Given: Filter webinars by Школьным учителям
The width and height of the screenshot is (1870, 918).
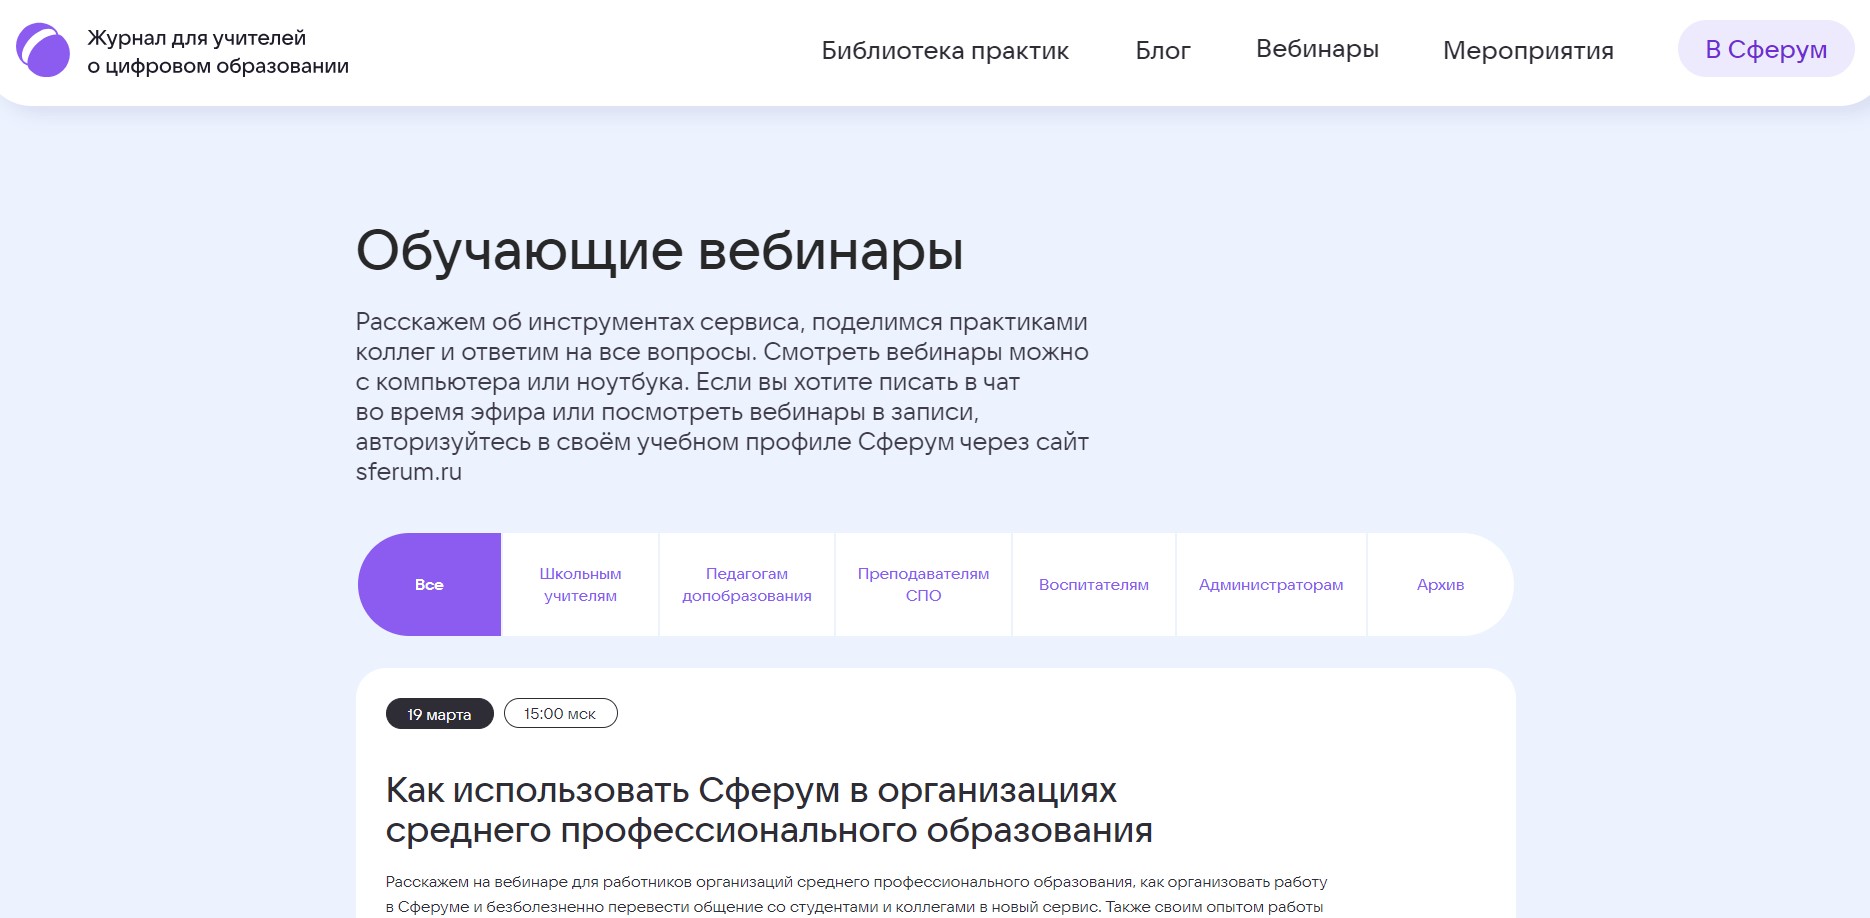Looking at the screenshot, I should click(x=580, y=584).
